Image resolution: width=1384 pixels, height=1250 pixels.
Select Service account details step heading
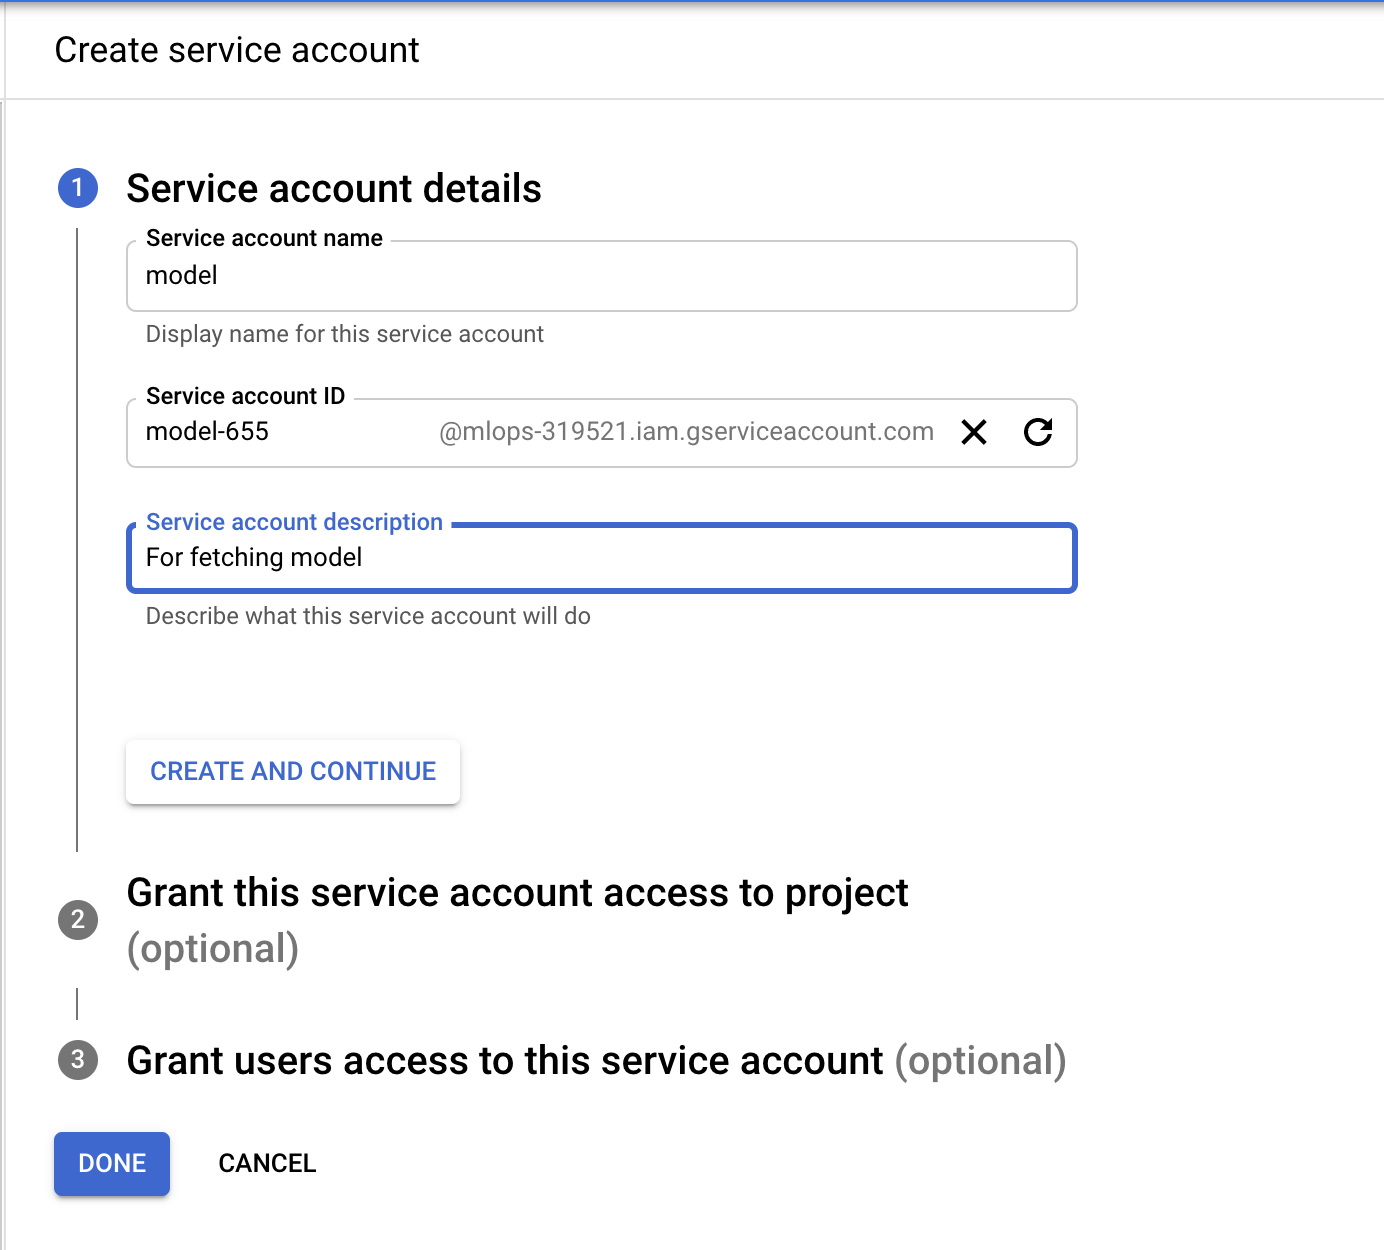pos(334,188)
